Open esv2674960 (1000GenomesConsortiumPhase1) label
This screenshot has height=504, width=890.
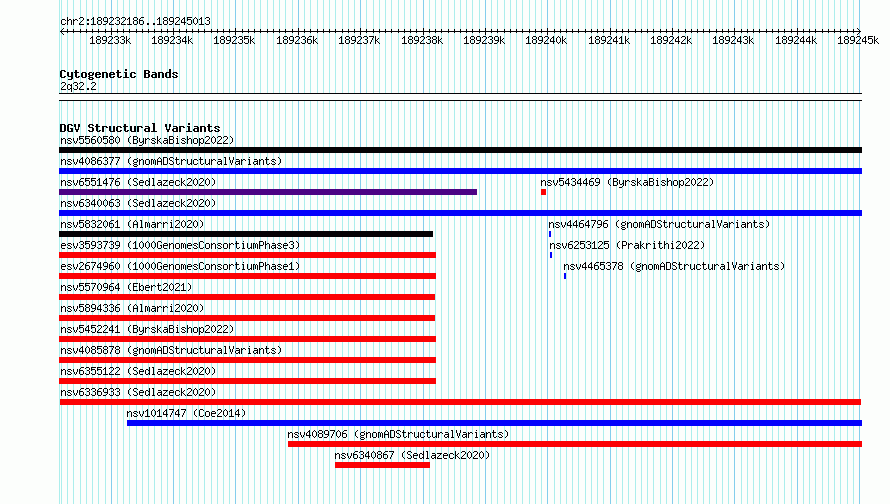(x=180, y=266)
